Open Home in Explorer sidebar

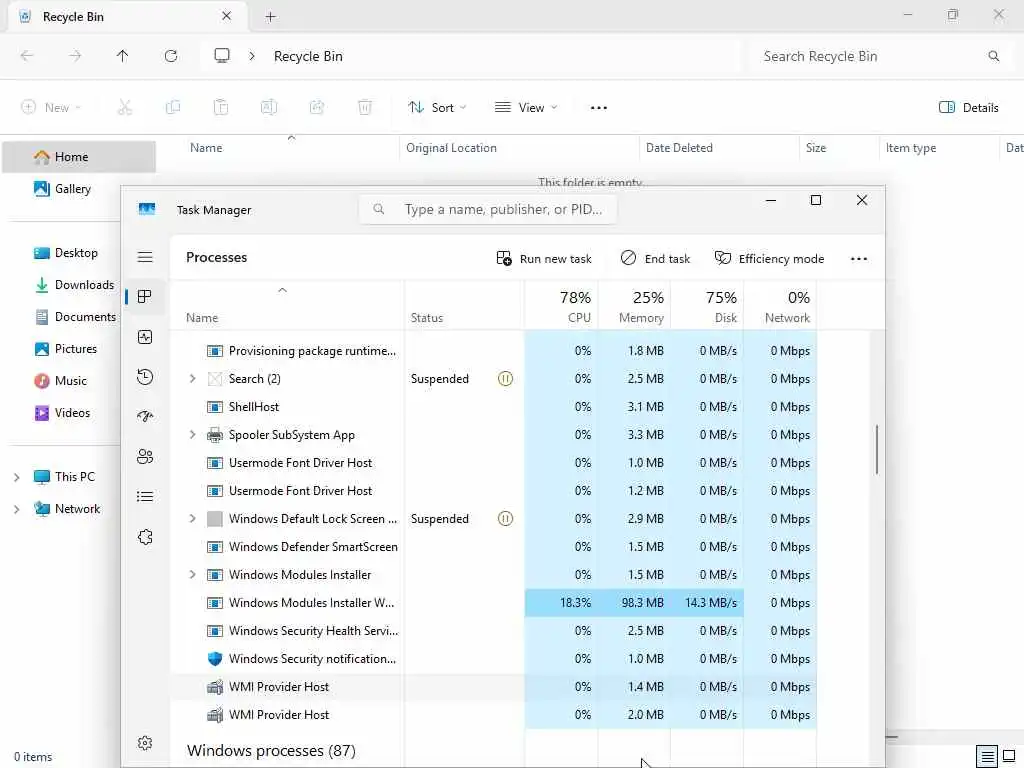tap(79, 157)
